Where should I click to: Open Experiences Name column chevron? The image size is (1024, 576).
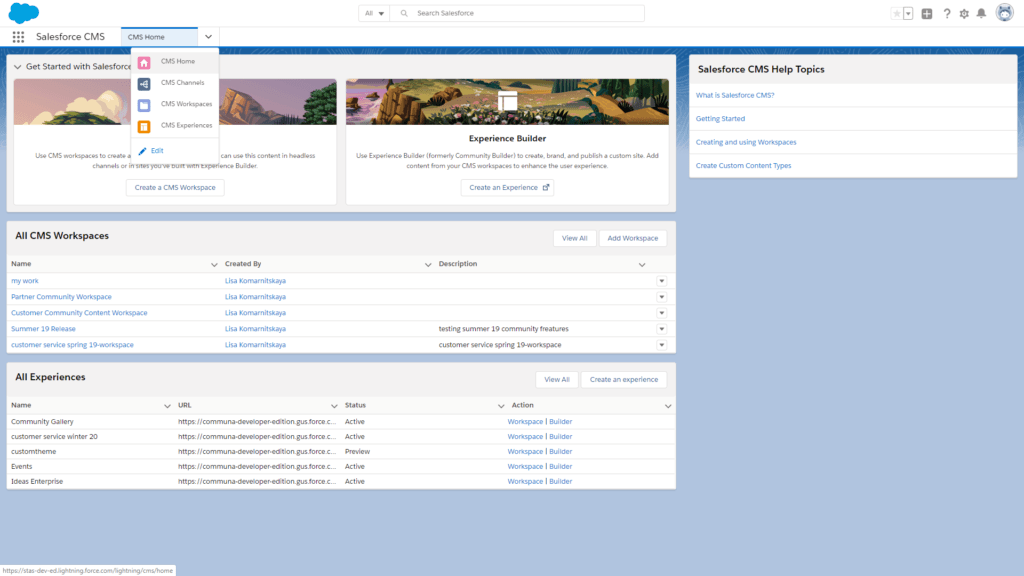(167, 406)
